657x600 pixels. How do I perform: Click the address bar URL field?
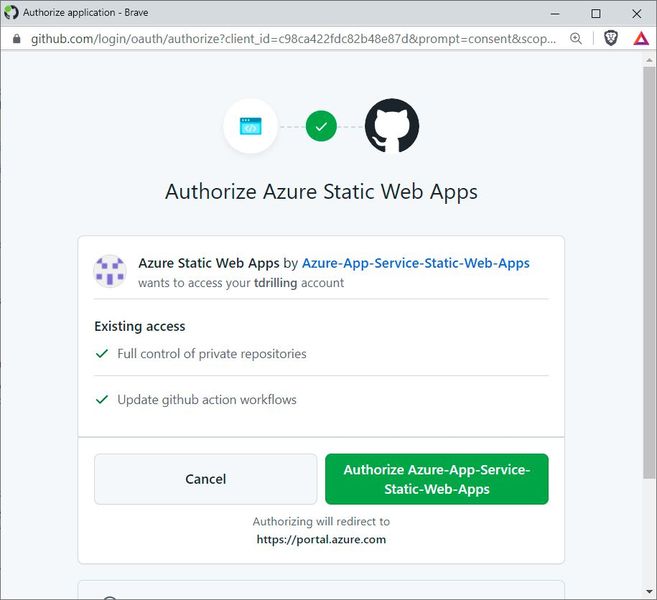(x=293, y=39)
